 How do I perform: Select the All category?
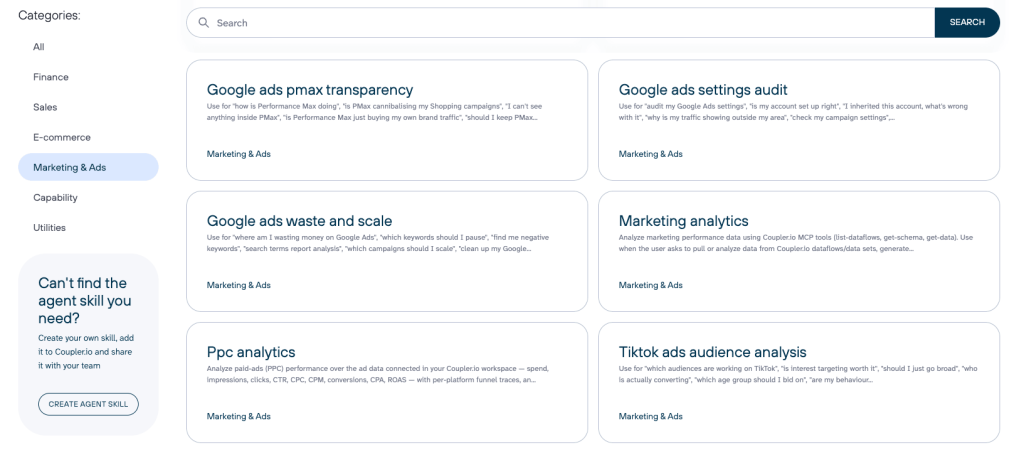tap(39, 47)
